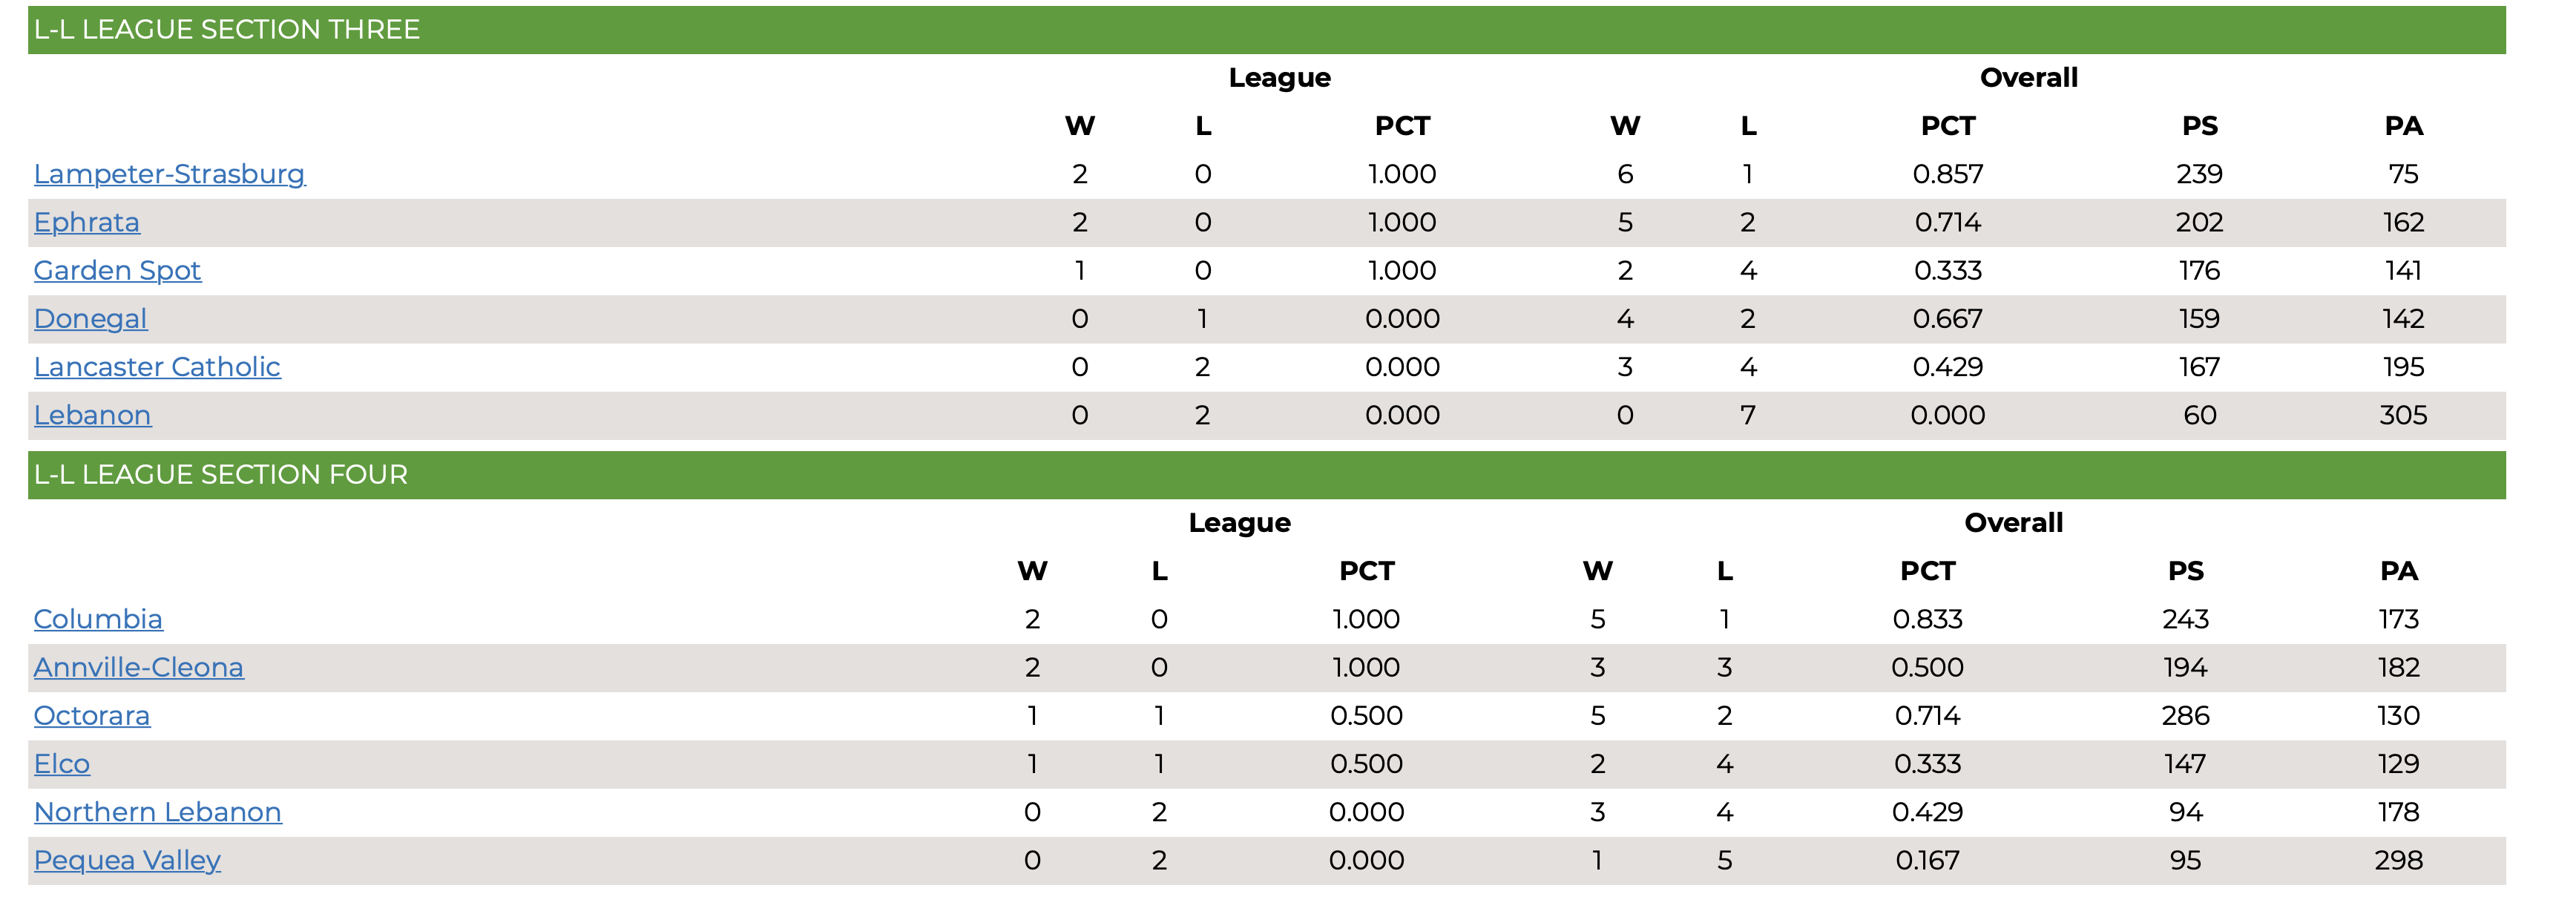Click the Section Four League PCT column header
This screenshot has height=917, width=2576.
(x=1366, y=571)
